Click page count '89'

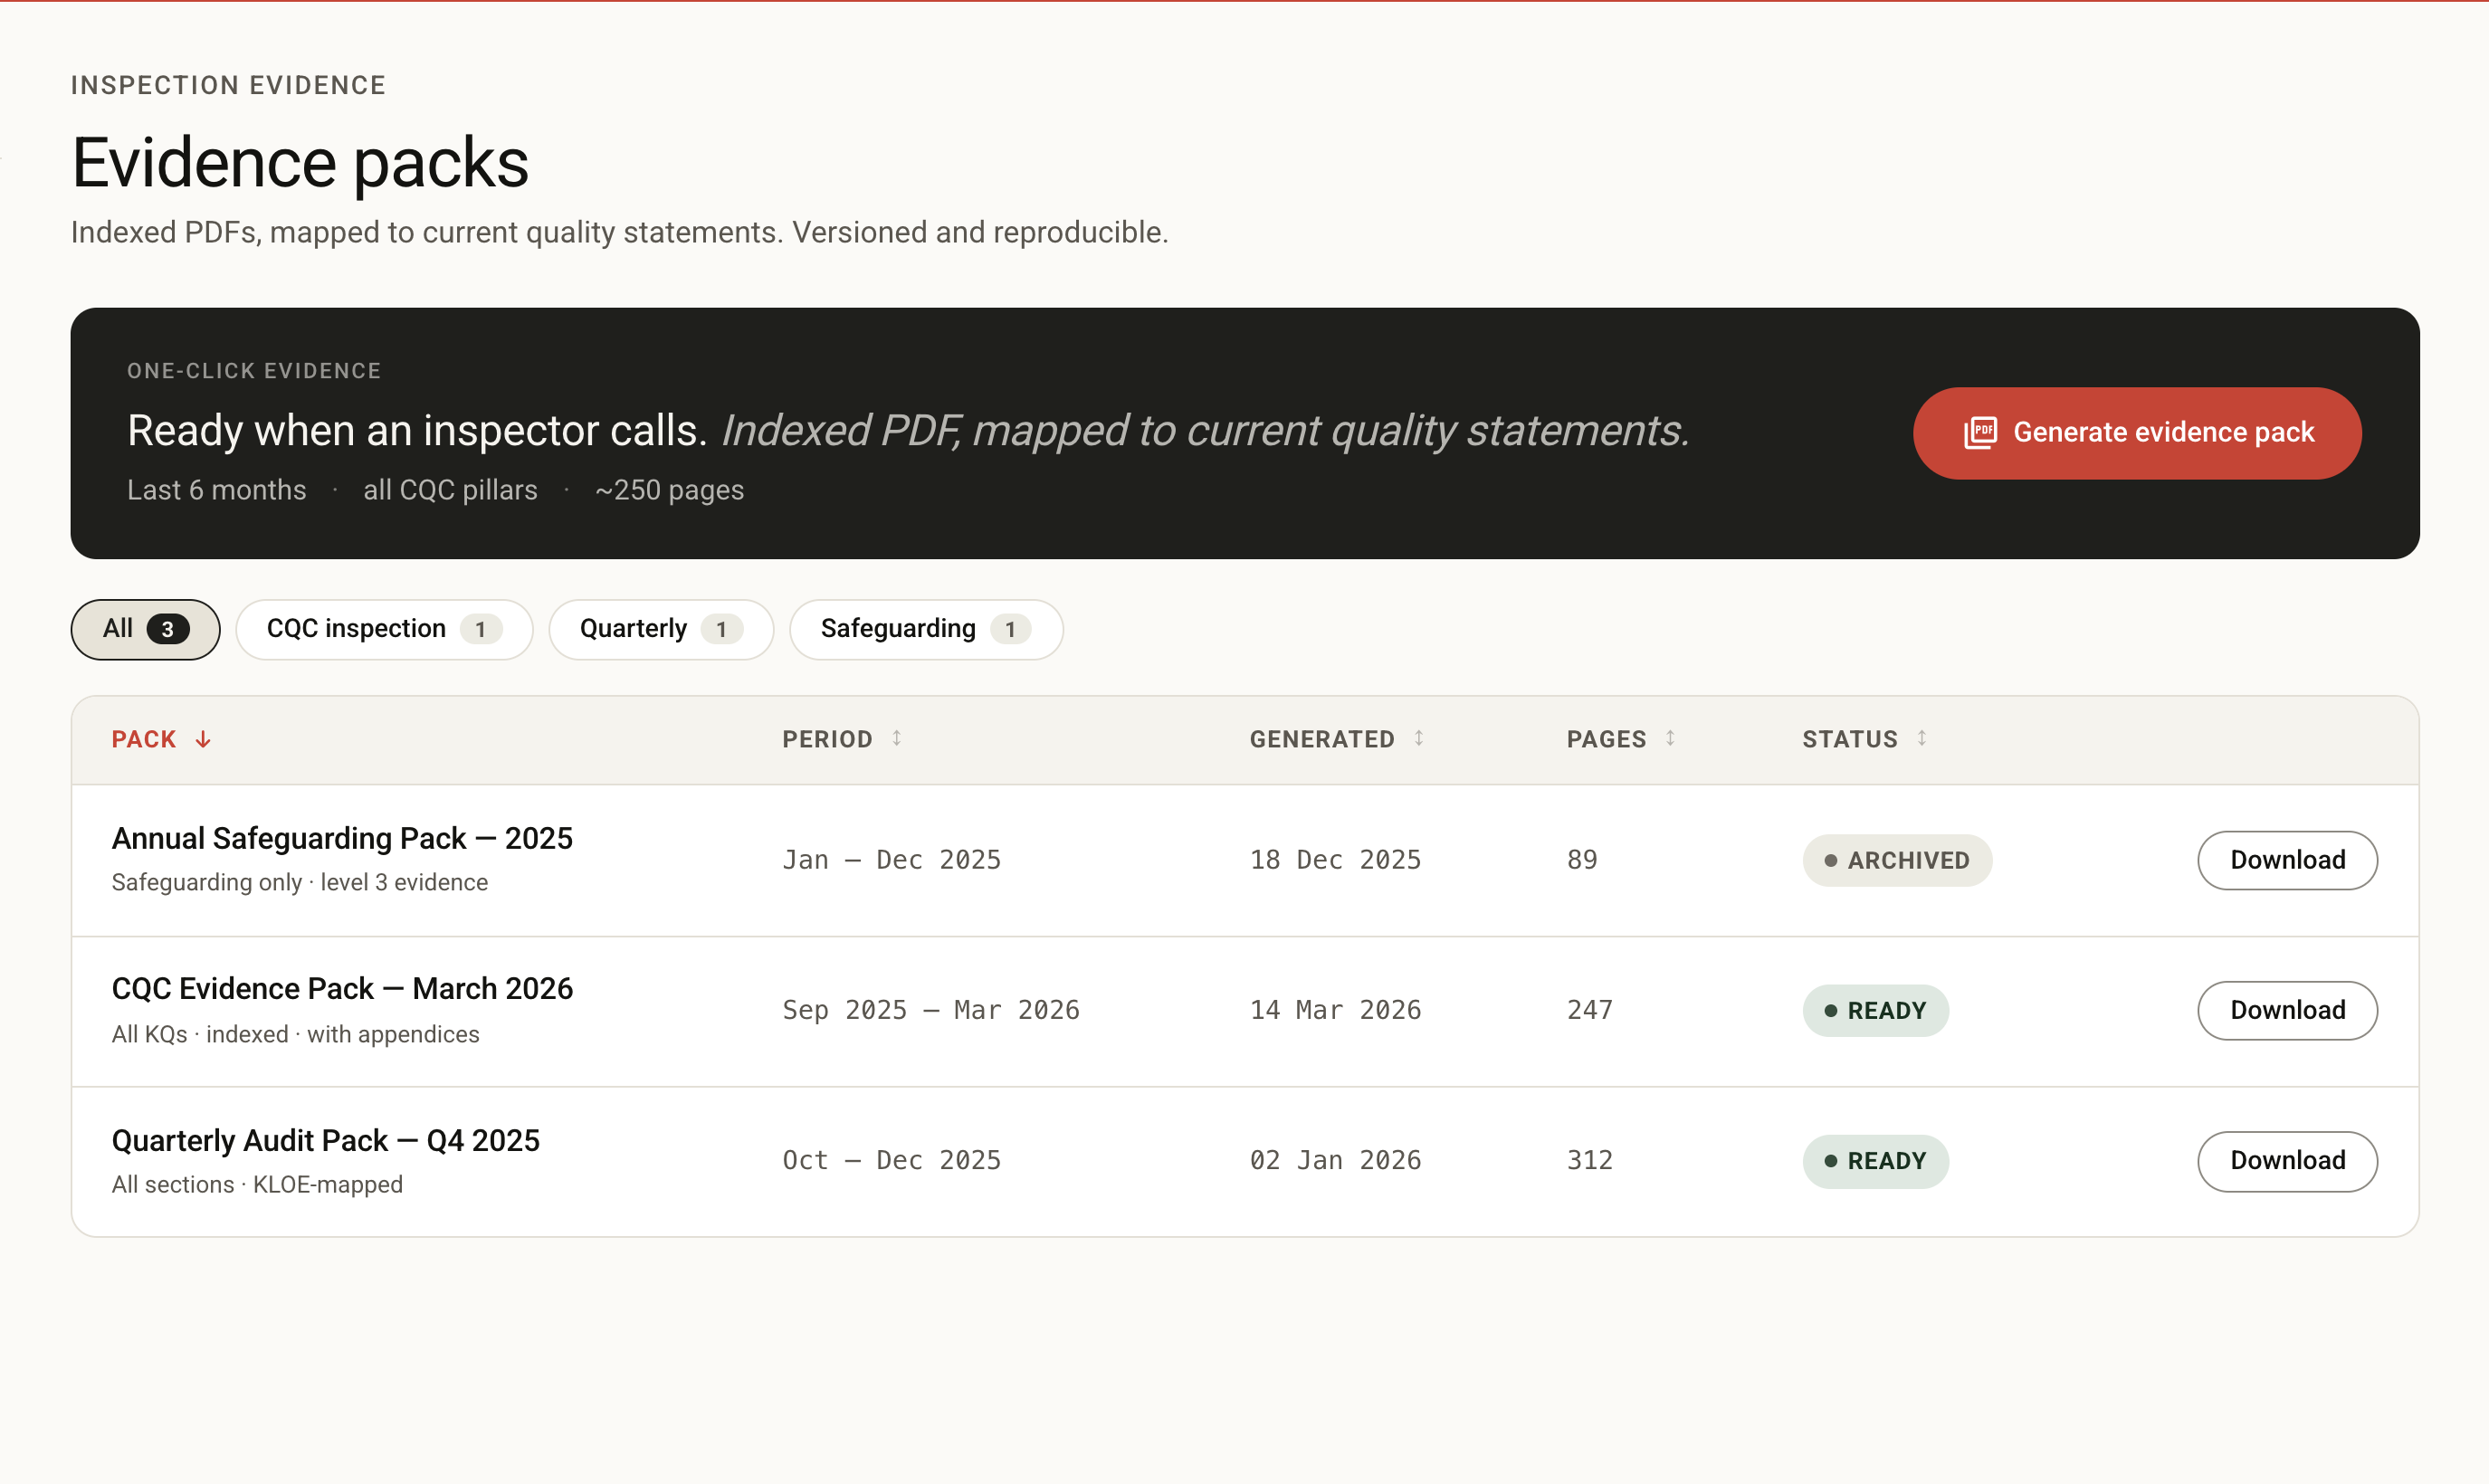(1582, 860)
